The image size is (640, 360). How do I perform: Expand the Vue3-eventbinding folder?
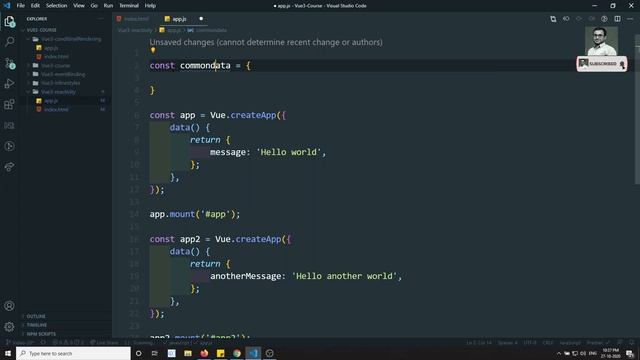63,74
